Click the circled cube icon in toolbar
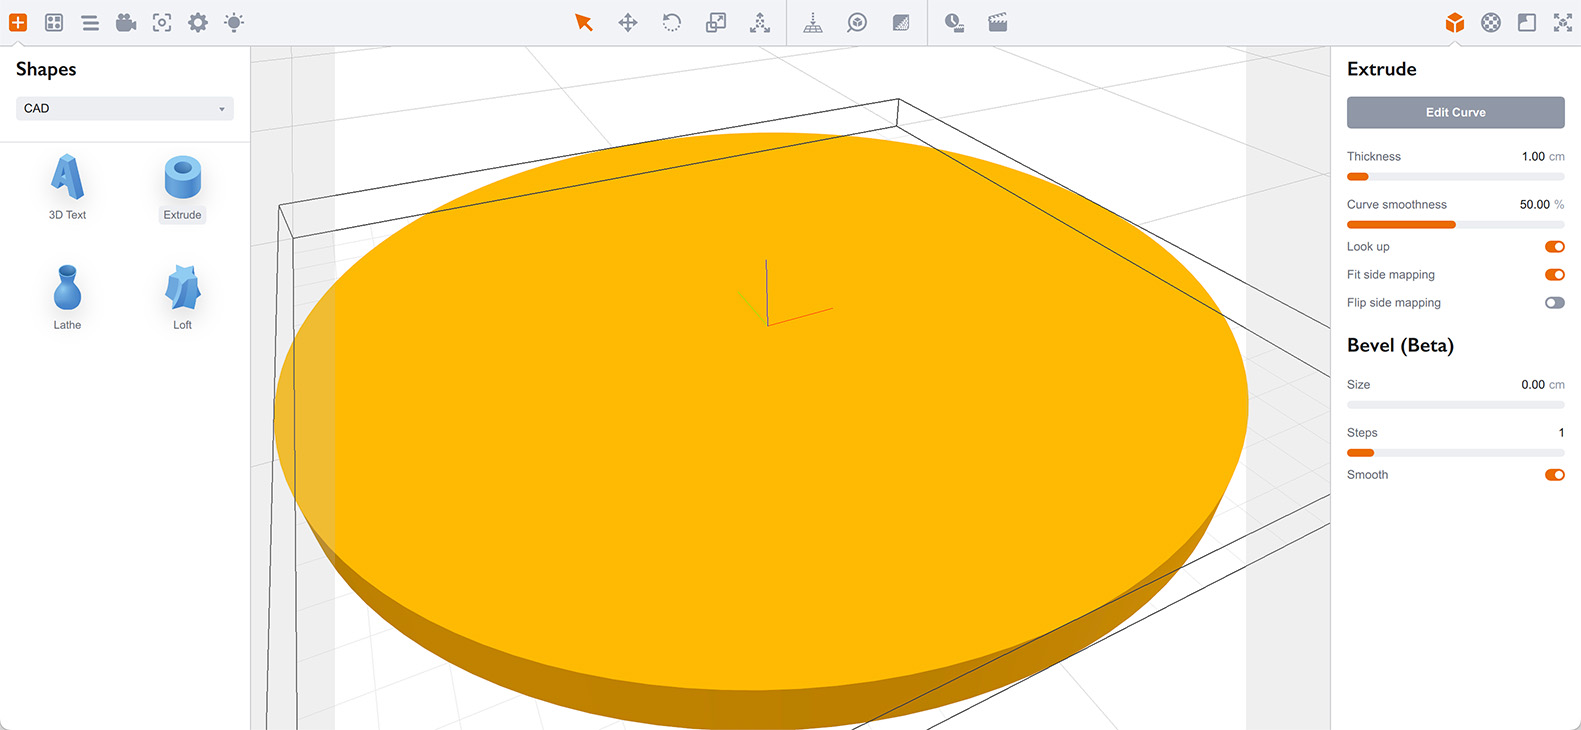Image resolution: width=1581 pixels, height=730 pixels. pos(857,22)
